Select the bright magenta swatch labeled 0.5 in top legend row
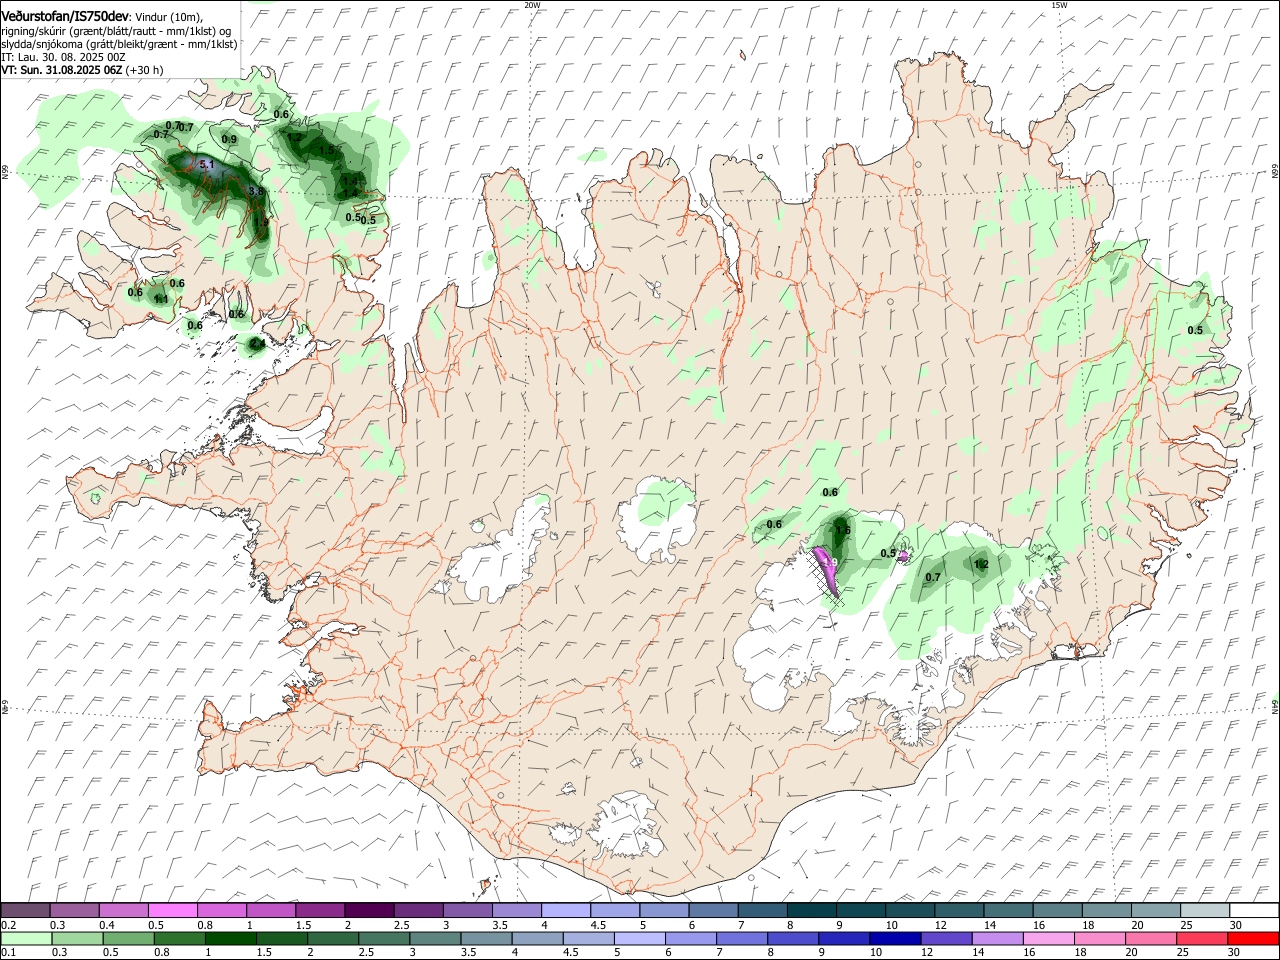This screenshot has height=960, width=1280. point(172,910)
